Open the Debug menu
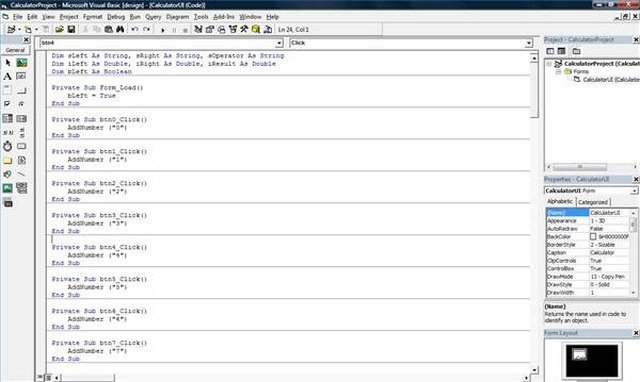This screenshot has height=382, width=640. (x=116, y=17)
